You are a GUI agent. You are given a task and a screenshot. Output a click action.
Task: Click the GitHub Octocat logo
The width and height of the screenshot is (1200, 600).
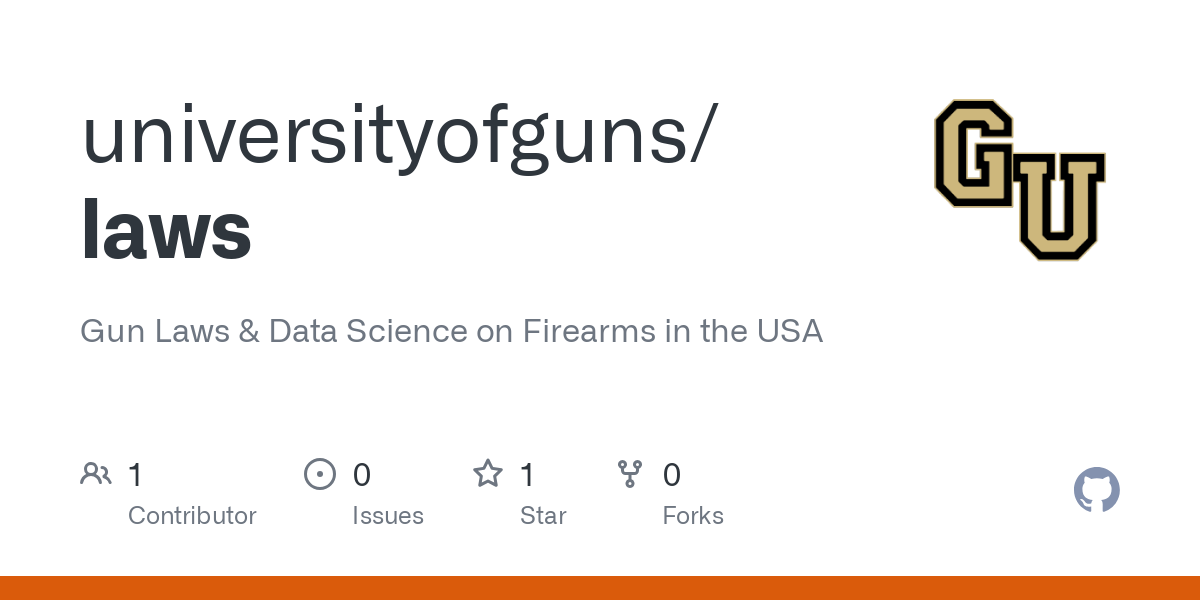1096,490
